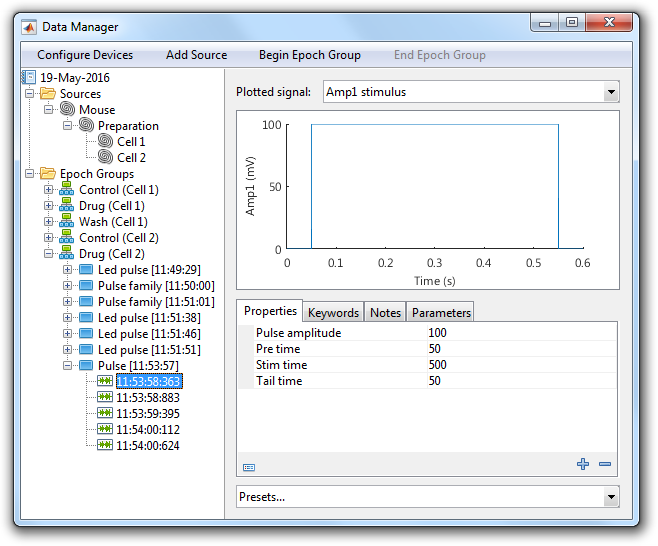The image size is (658, 546).
Task: Expand Pulse family [11:50:00] block
Action: [67, 286]
